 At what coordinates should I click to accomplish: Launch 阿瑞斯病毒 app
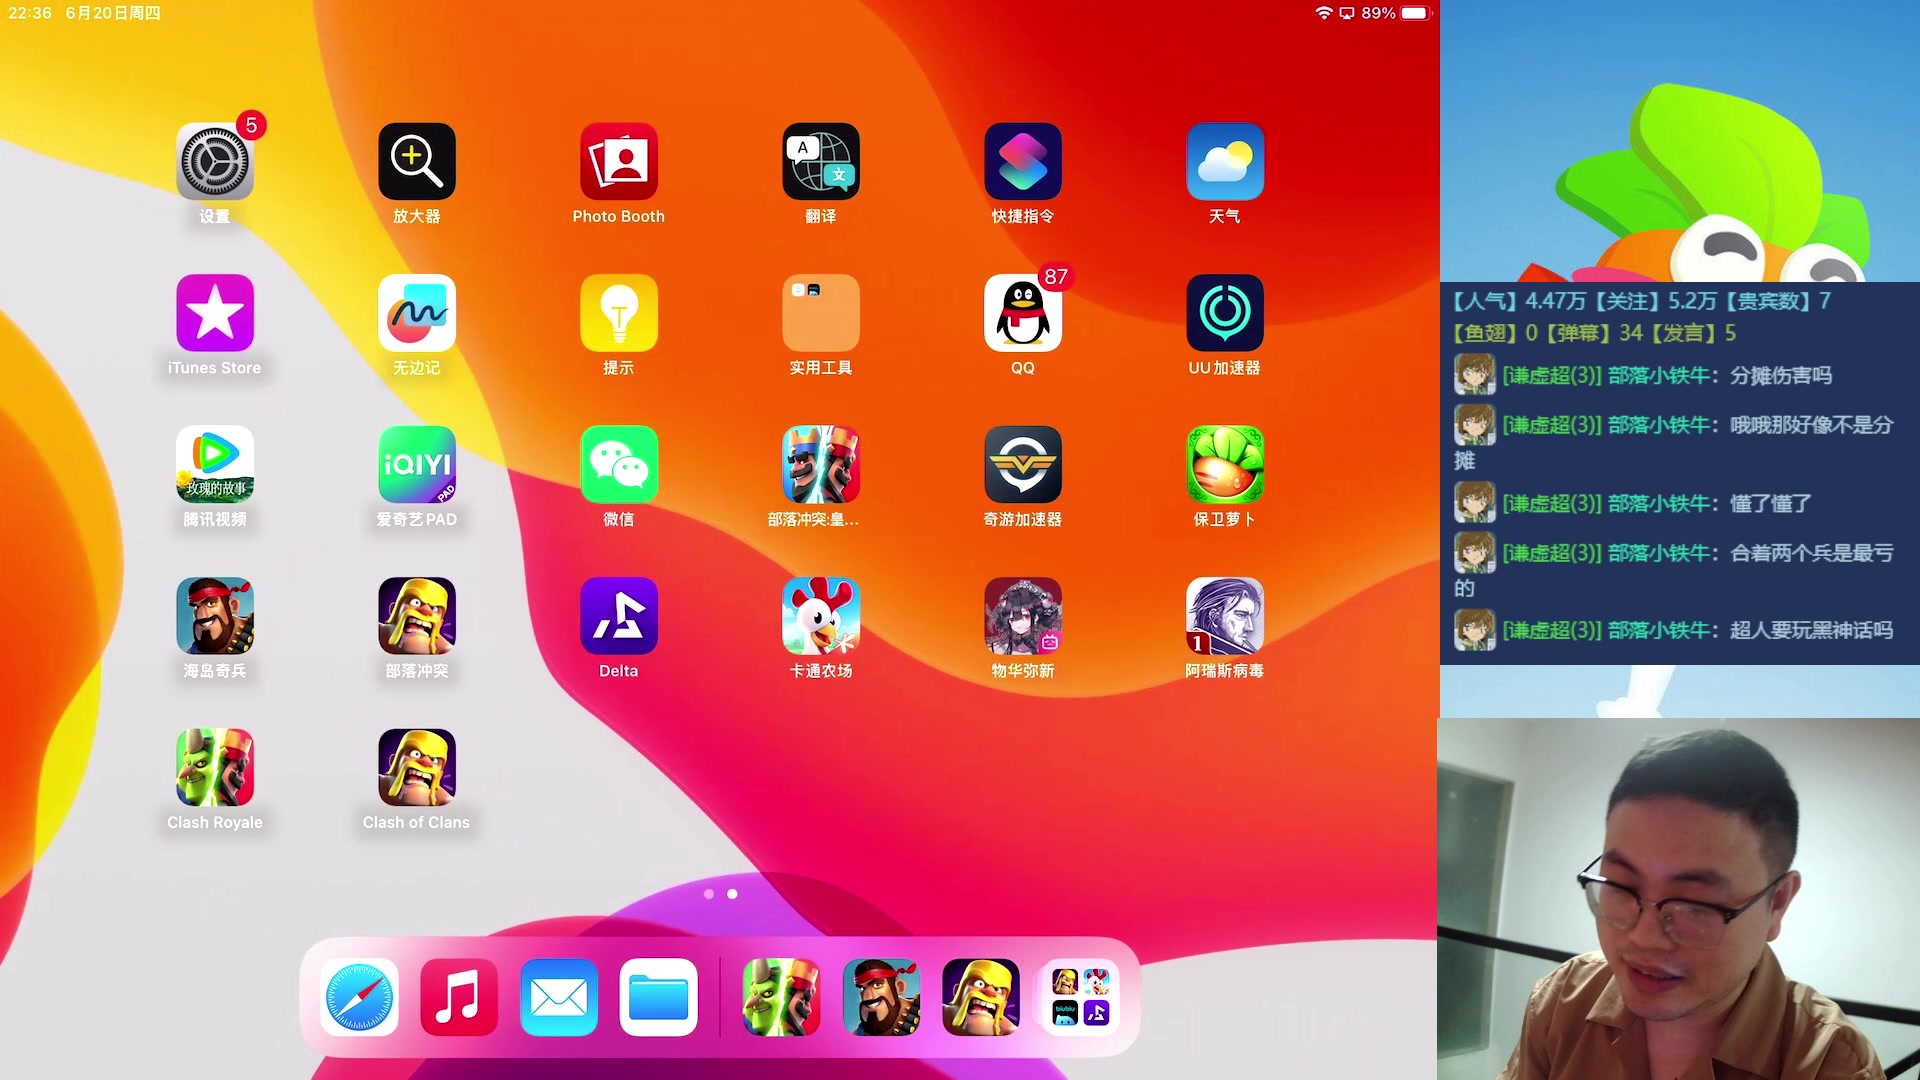click(1225, 616)
